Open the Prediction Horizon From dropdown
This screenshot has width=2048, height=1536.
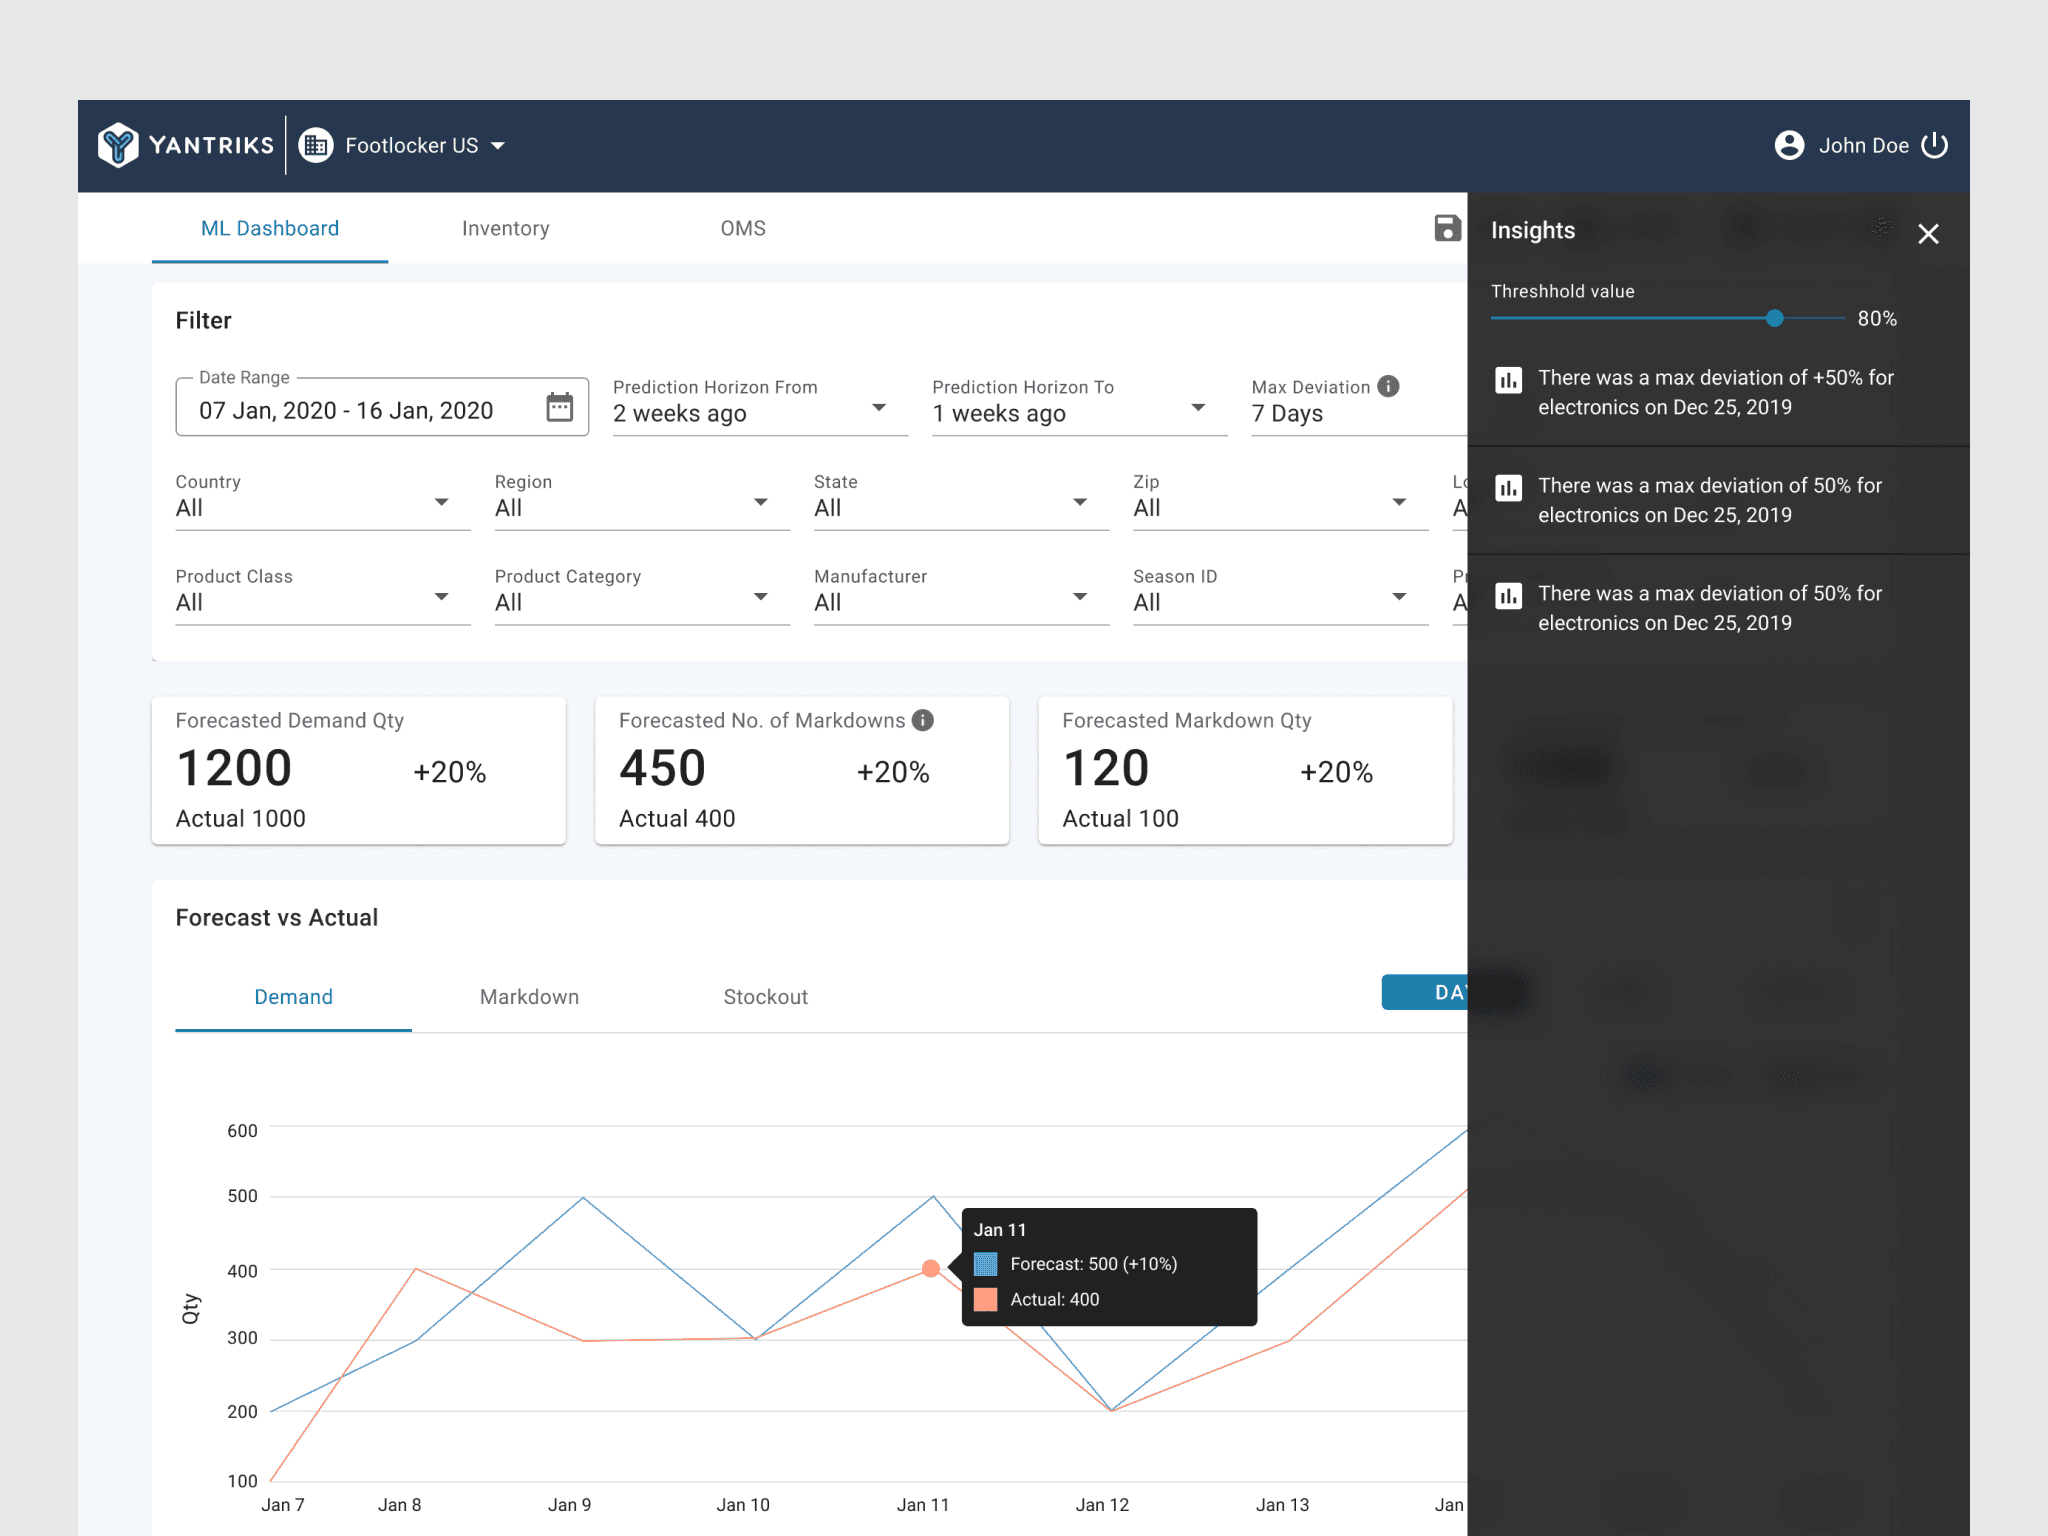tap(878, 408)
